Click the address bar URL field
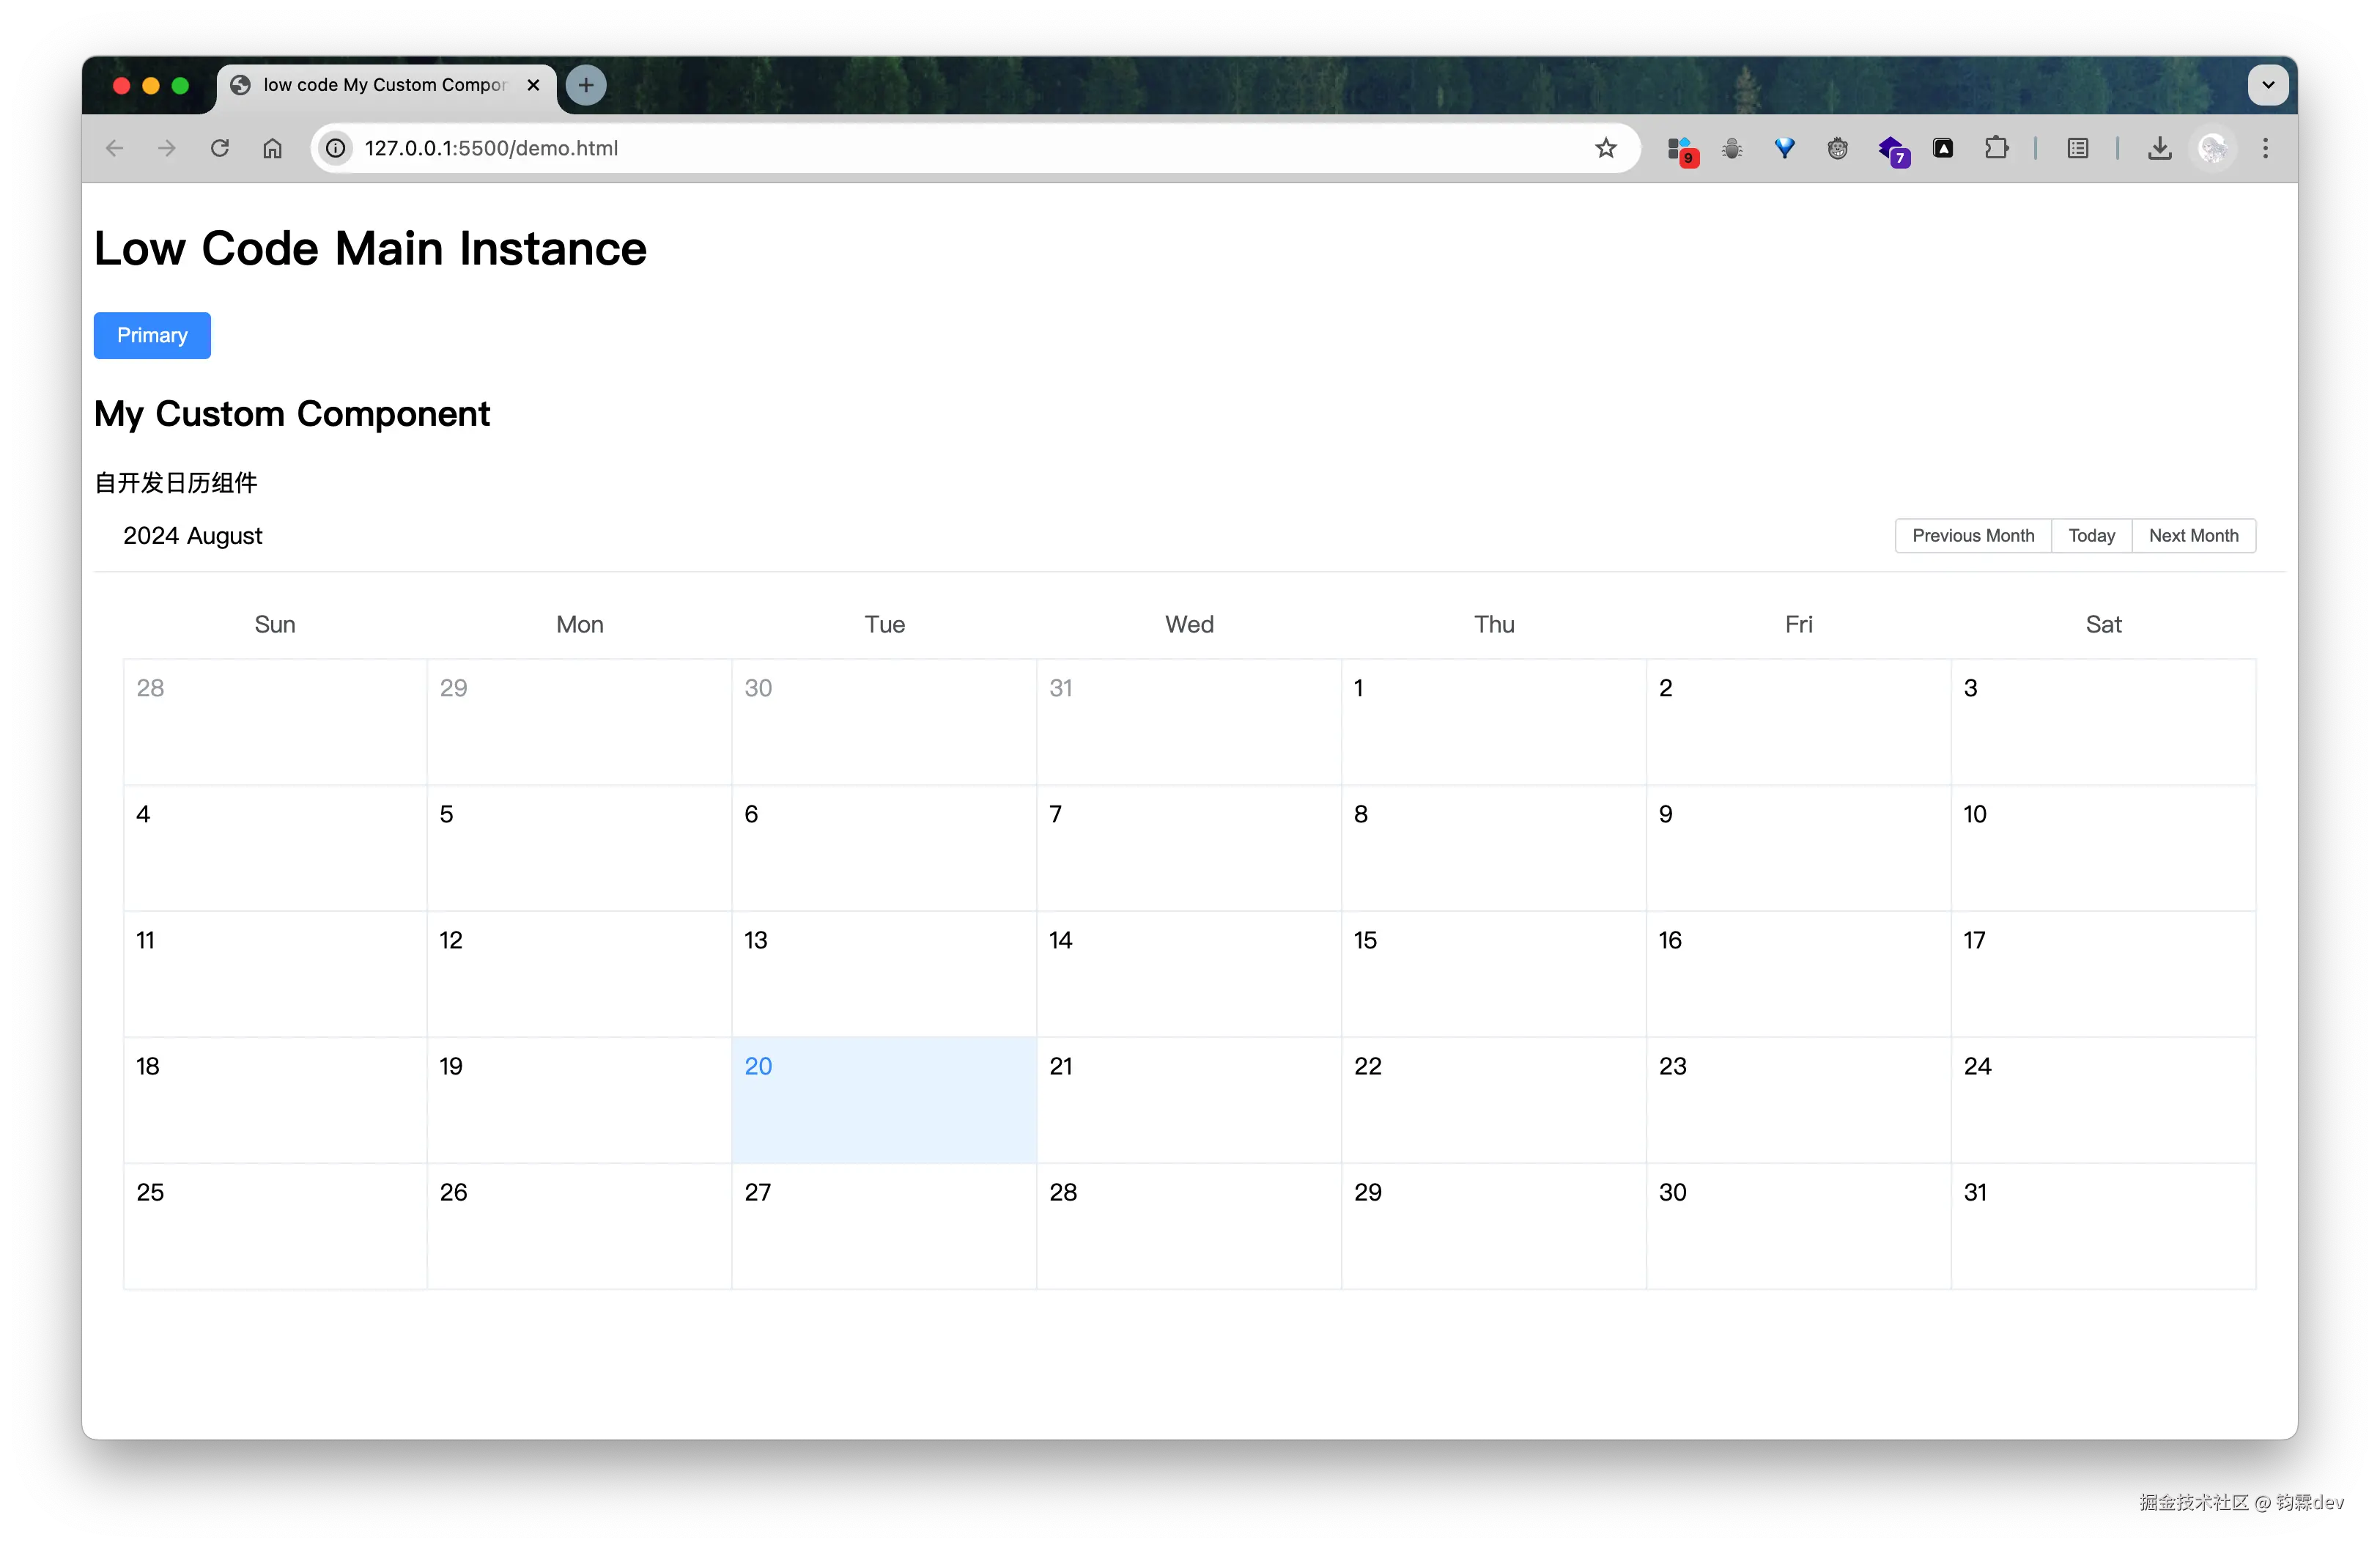 click(x=900, y=148)
